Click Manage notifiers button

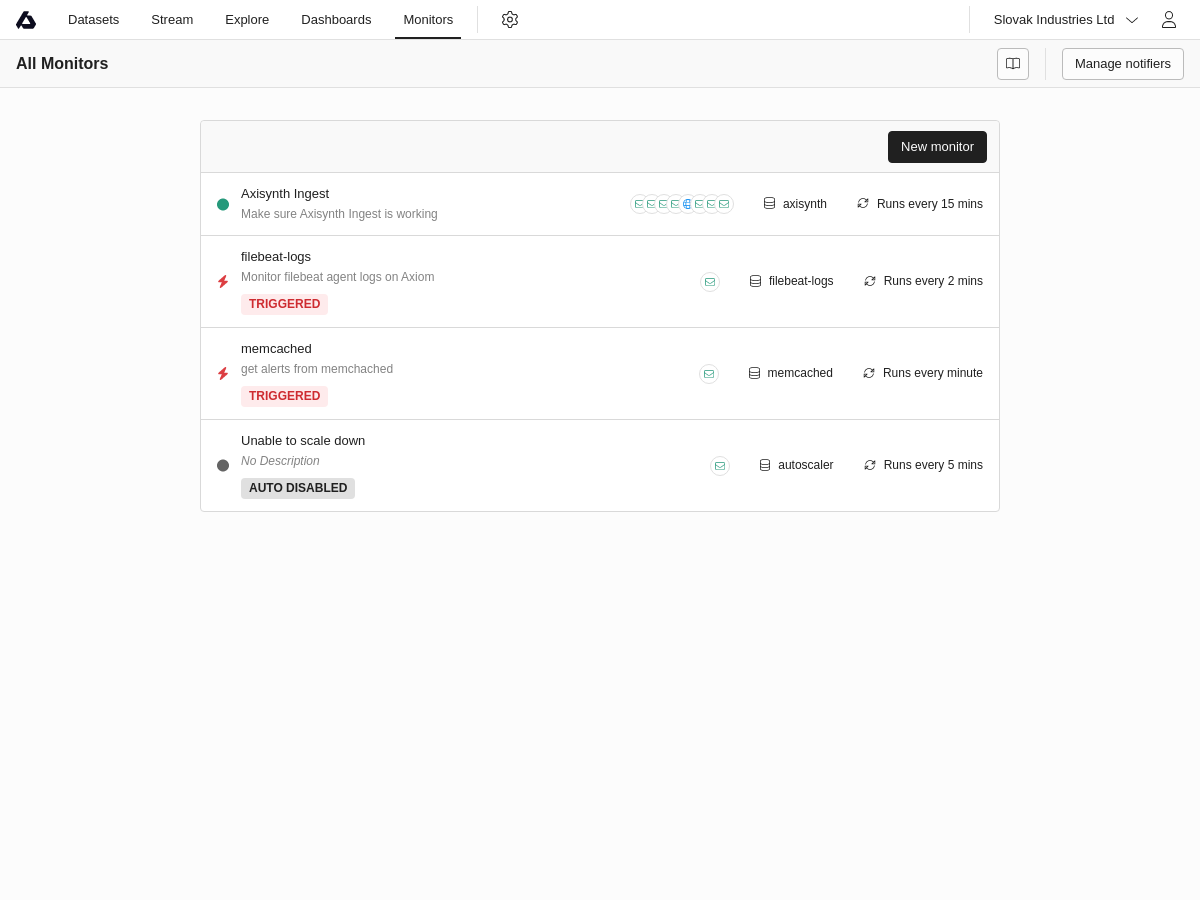pyautogui.click(x=1122, y=64)
